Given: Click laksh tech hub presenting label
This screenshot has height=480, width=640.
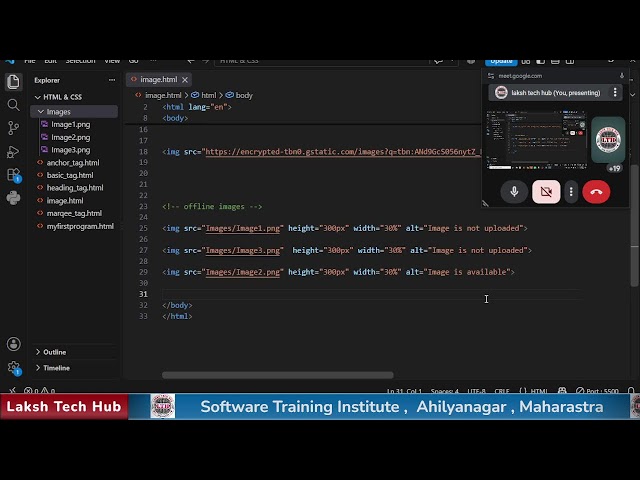Looking at the screenshot, I should [x=556, y=93].
